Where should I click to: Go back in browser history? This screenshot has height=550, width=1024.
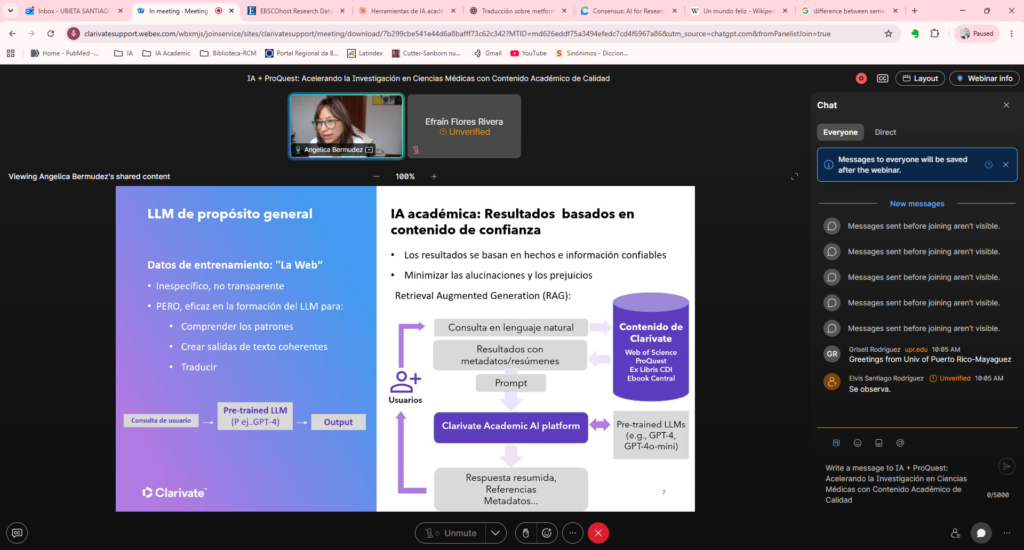point(12,33)
